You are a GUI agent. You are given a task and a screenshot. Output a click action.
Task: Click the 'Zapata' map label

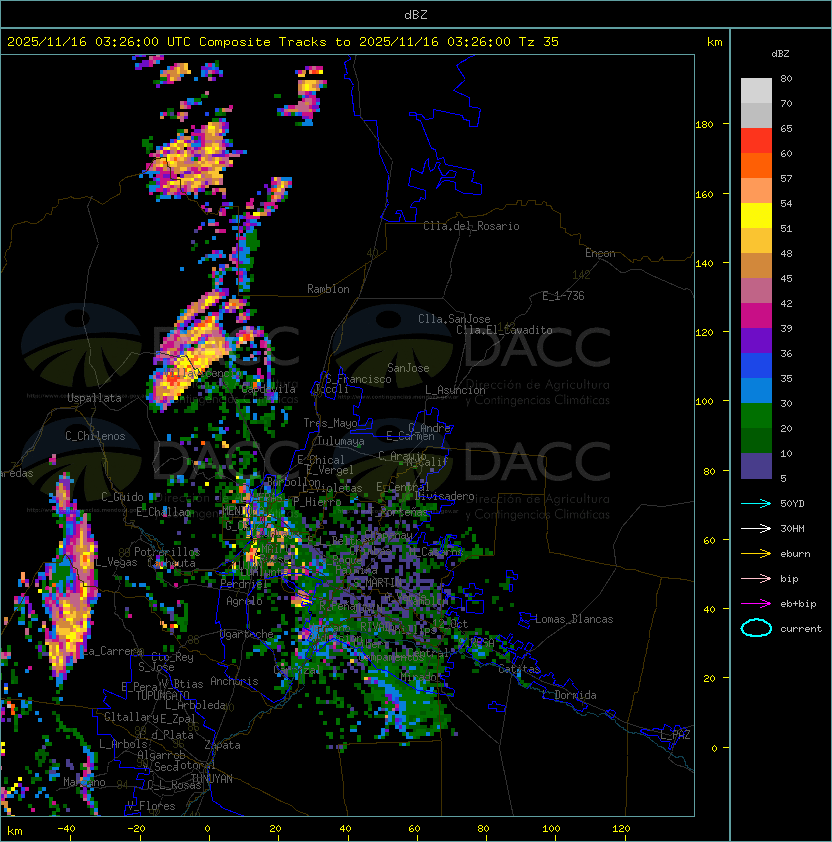click(x=222, y=745)
